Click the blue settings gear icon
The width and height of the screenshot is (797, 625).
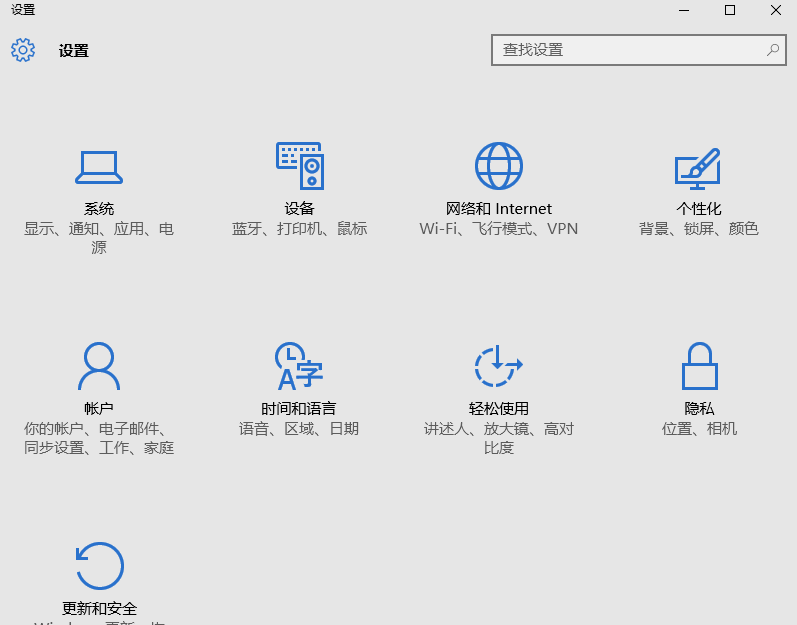(x=23, y=50)
